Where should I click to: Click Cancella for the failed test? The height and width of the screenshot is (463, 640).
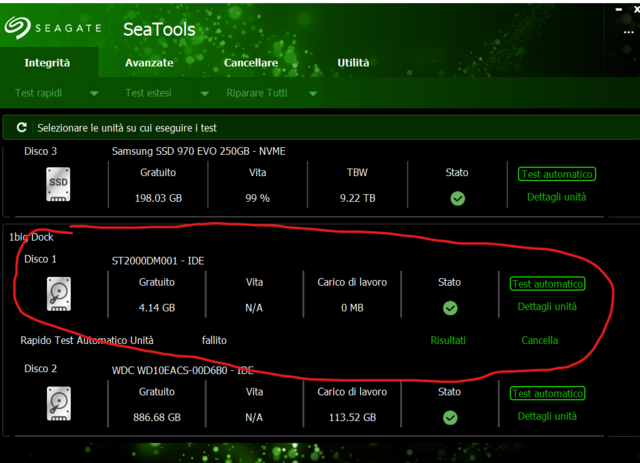point(540,340)
